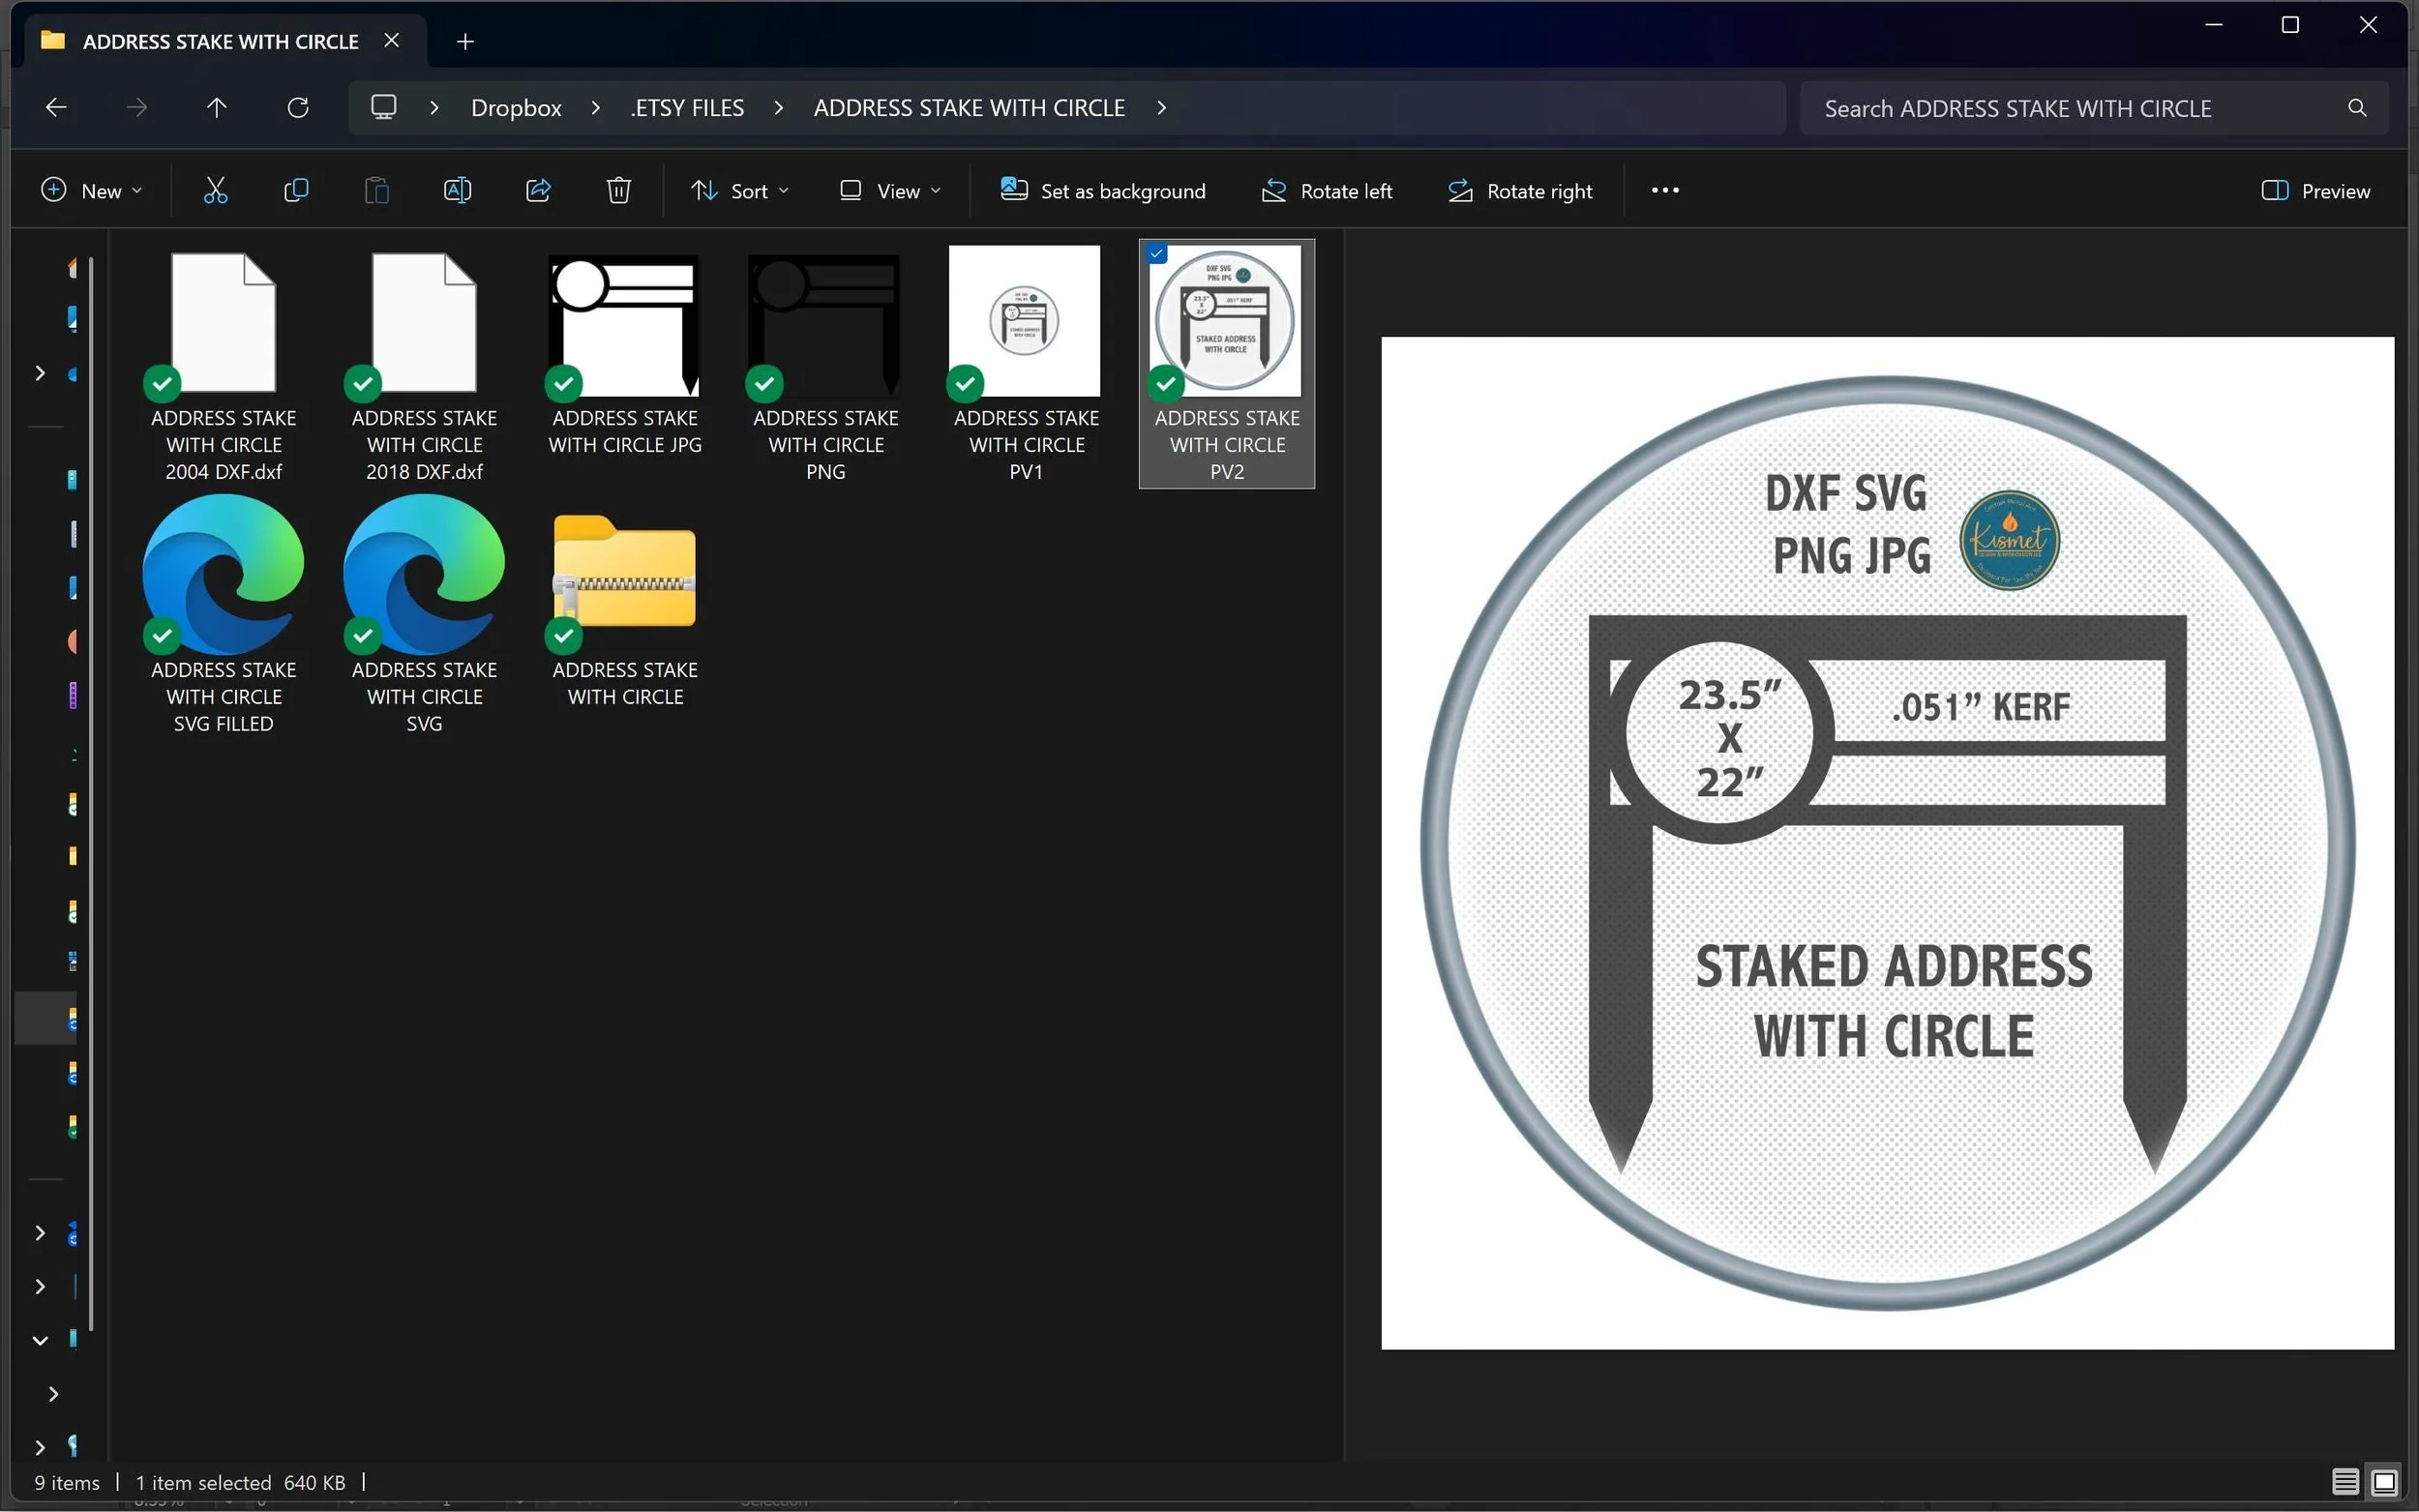Click the Copy icon in toolbar
The image size is (2419, 1512).
click(296, 190)
